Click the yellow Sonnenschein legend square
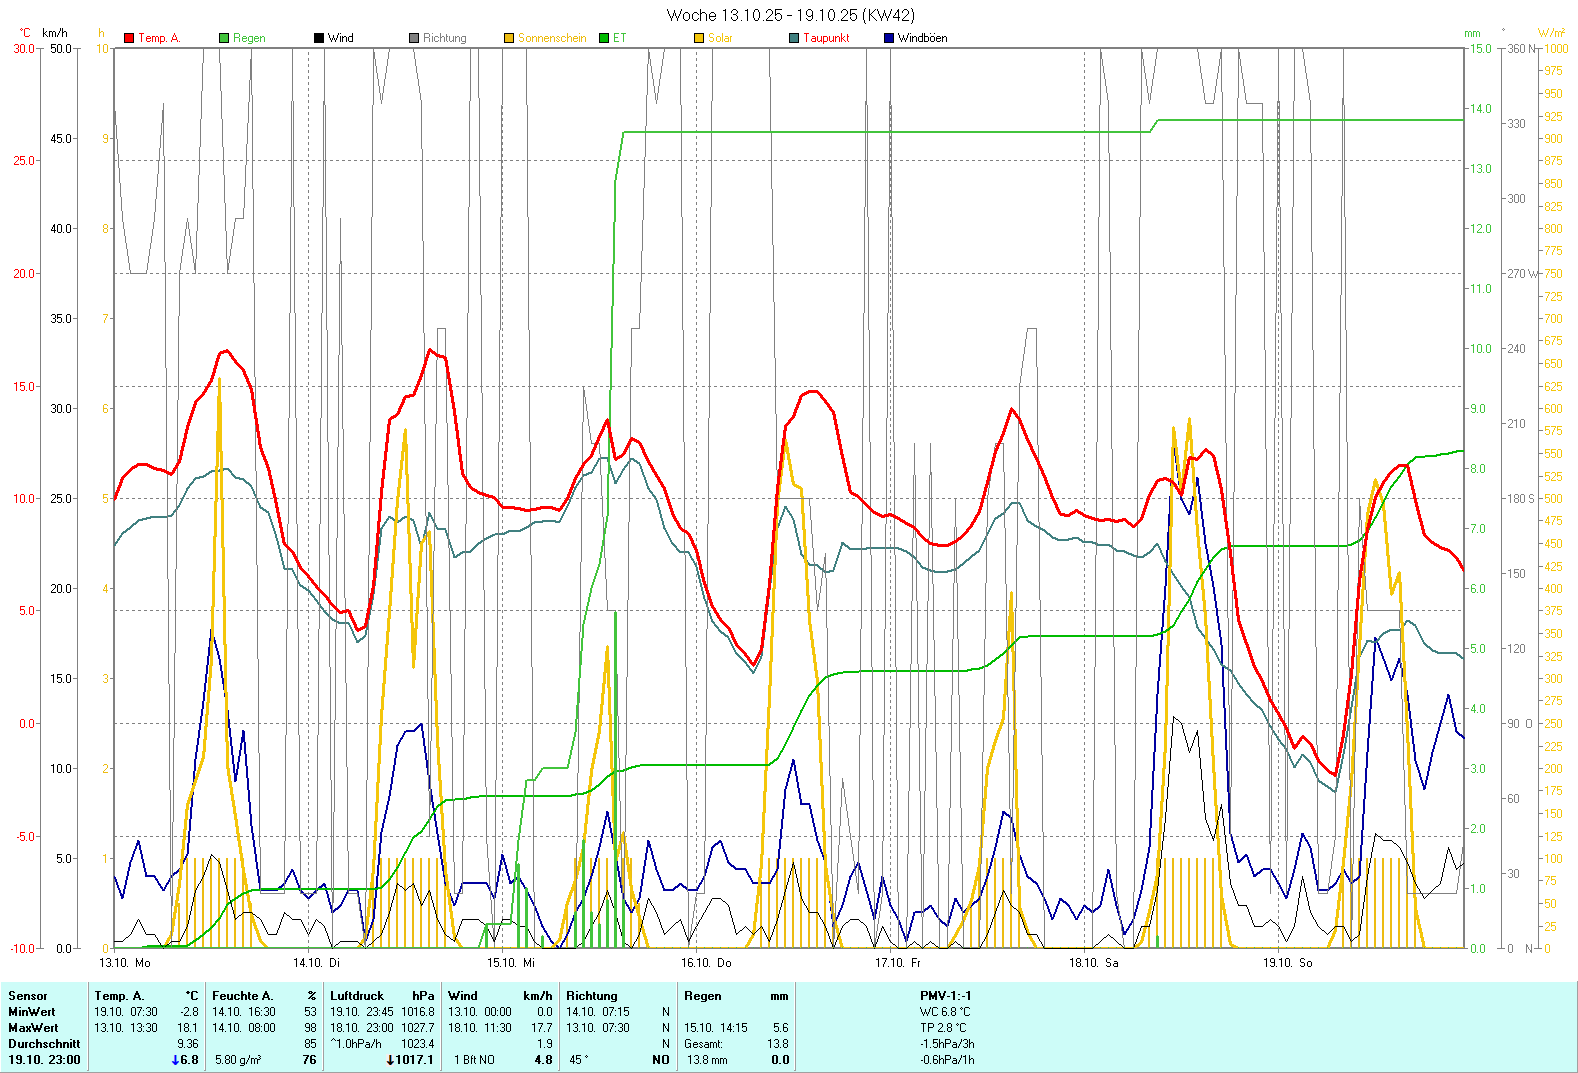This screenshot has width=1578, height=1073. click(x=509, y=38)
